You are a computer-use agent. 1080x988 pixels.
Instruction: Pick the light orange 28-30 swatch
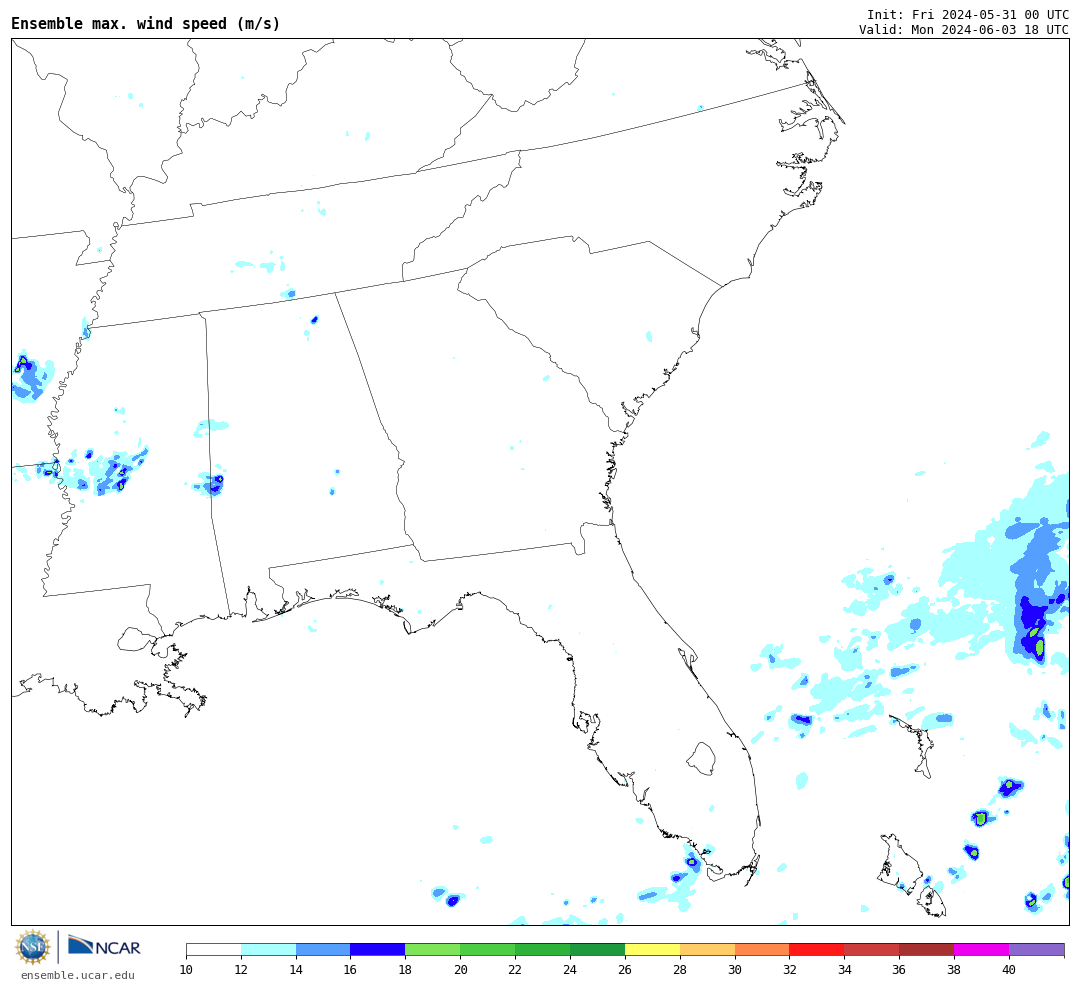pos(707,949)
